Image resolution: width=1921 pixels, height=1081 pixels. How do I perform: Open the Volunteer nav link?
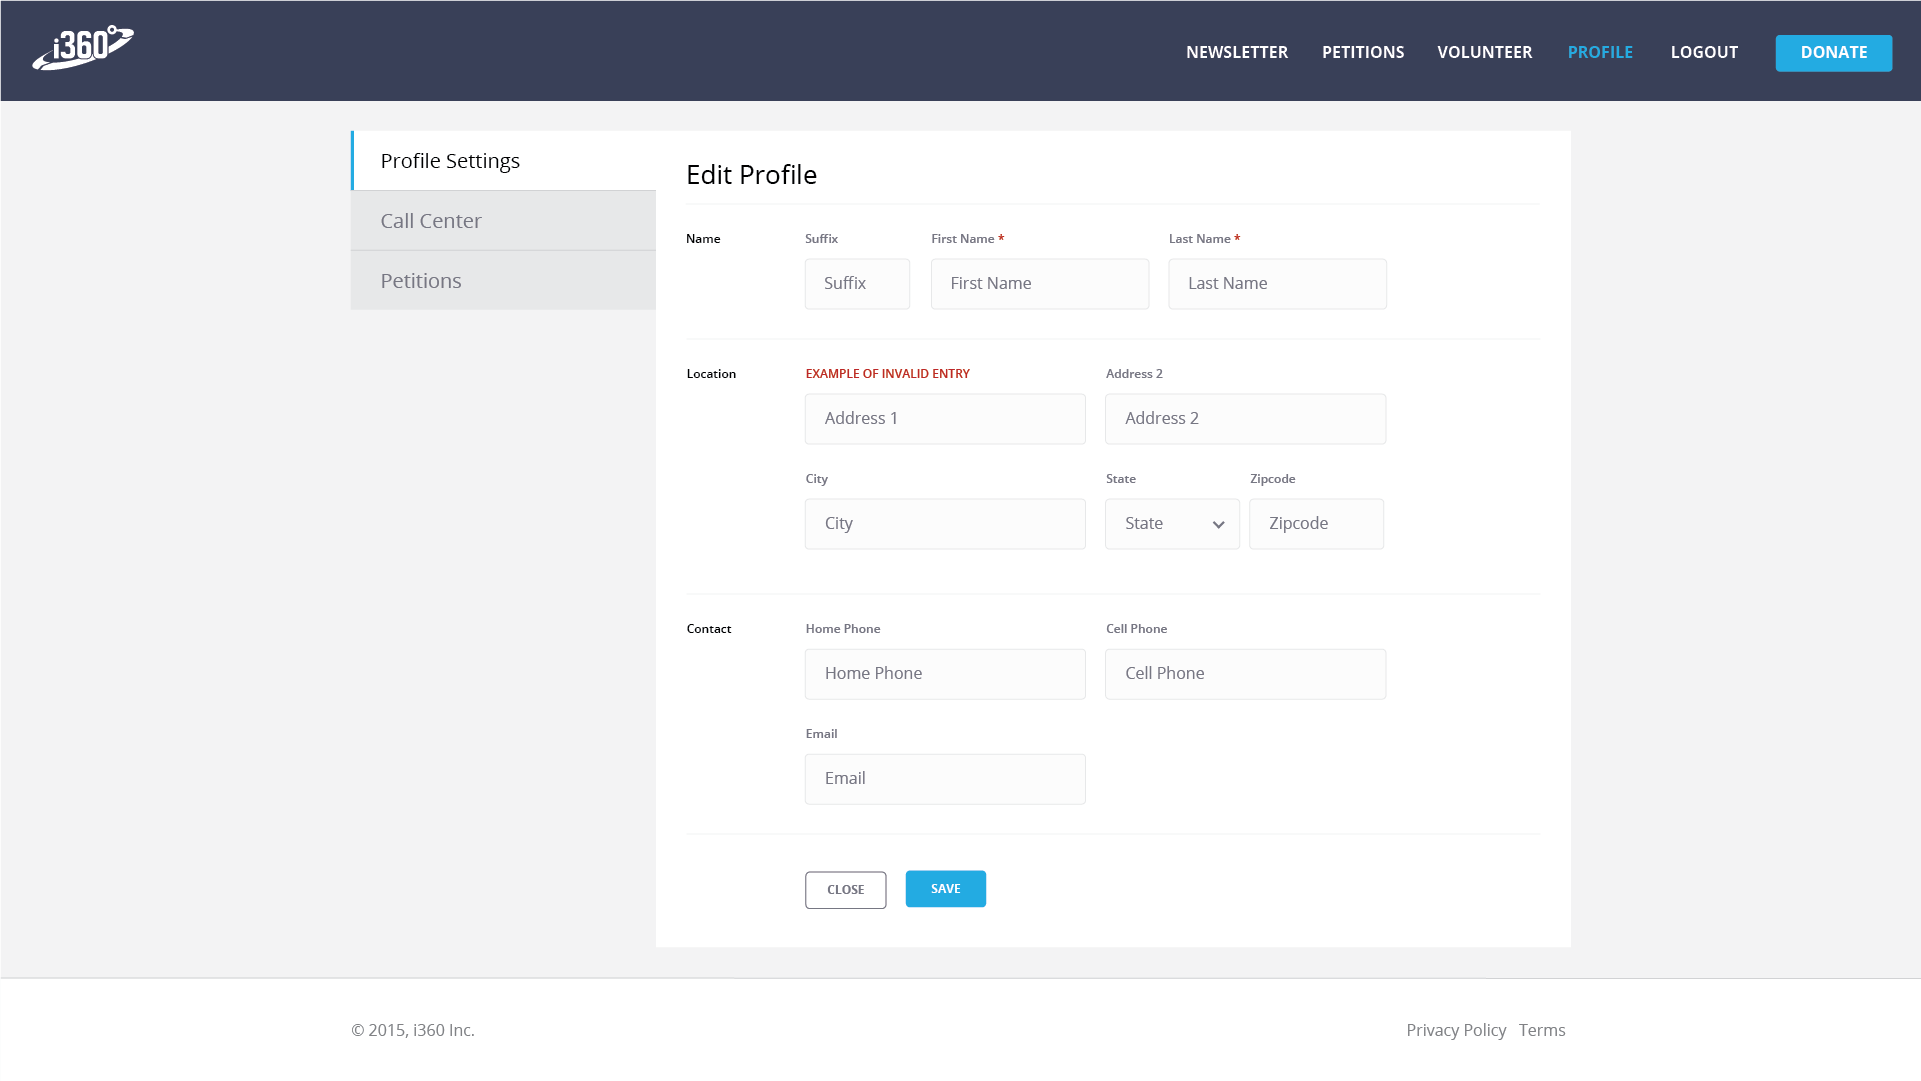[1485, 52]
